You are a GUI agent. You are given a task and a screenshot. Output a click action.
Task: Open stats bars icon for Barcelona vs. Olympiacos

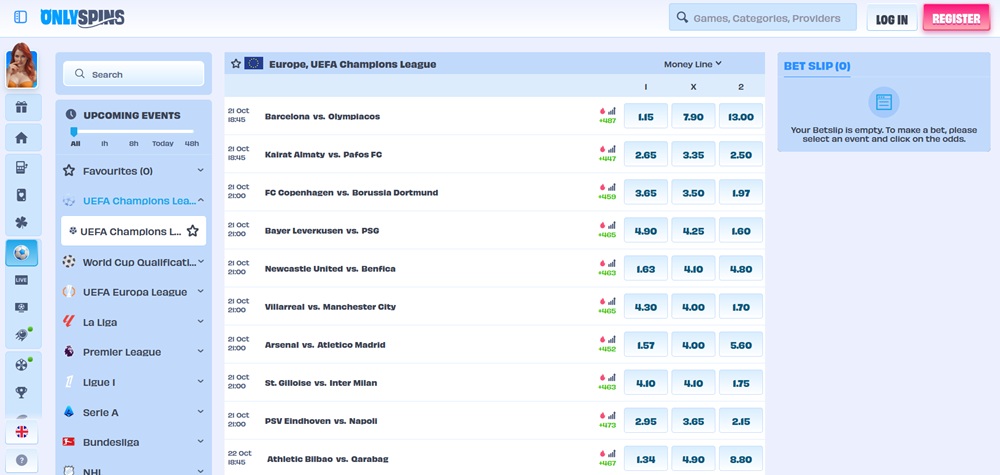pyautogui.click(x=612, y=111)
